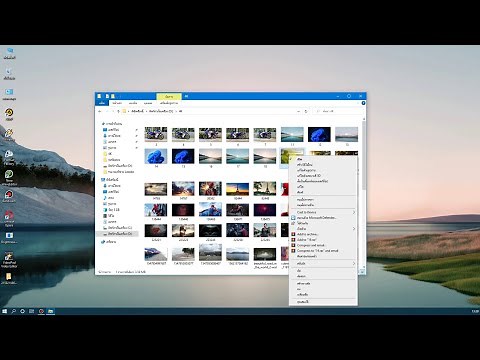Open the highlighted Picture Tools Manage tab
This screenshot has height=360, width=480.
[x=169, y=96]
